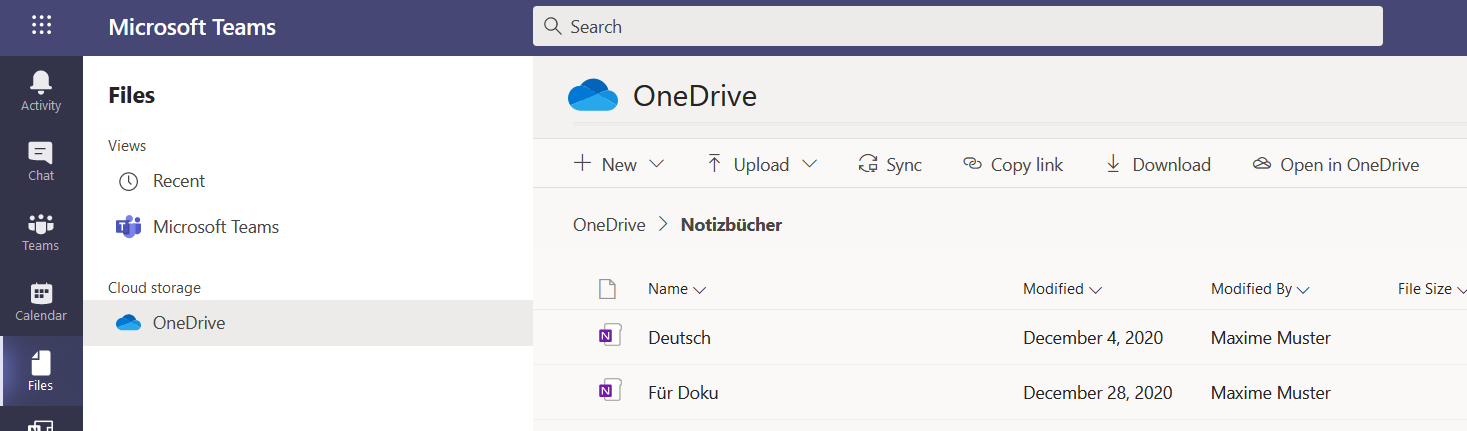
Task: Open the File Size column dropdown
Action: point(1431,289)
